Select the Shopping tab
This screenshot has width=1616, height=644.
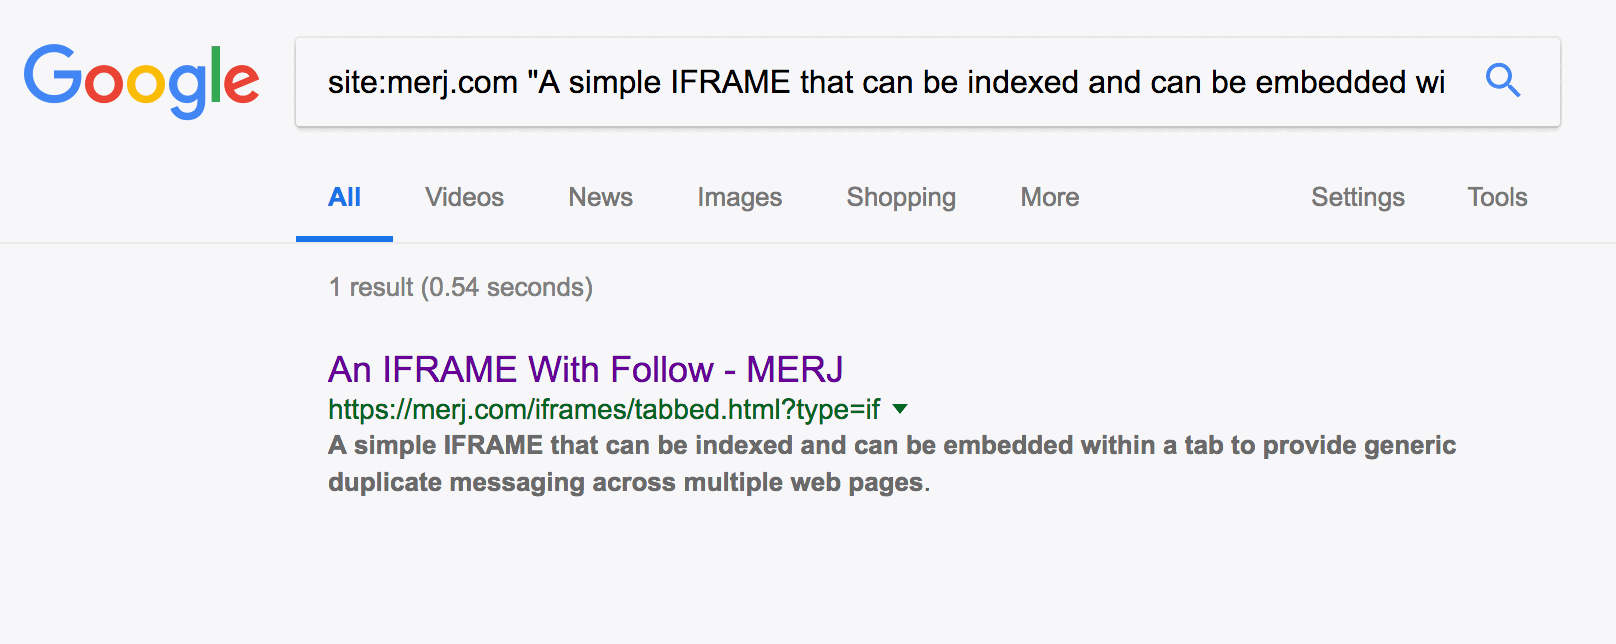[900, 197]
